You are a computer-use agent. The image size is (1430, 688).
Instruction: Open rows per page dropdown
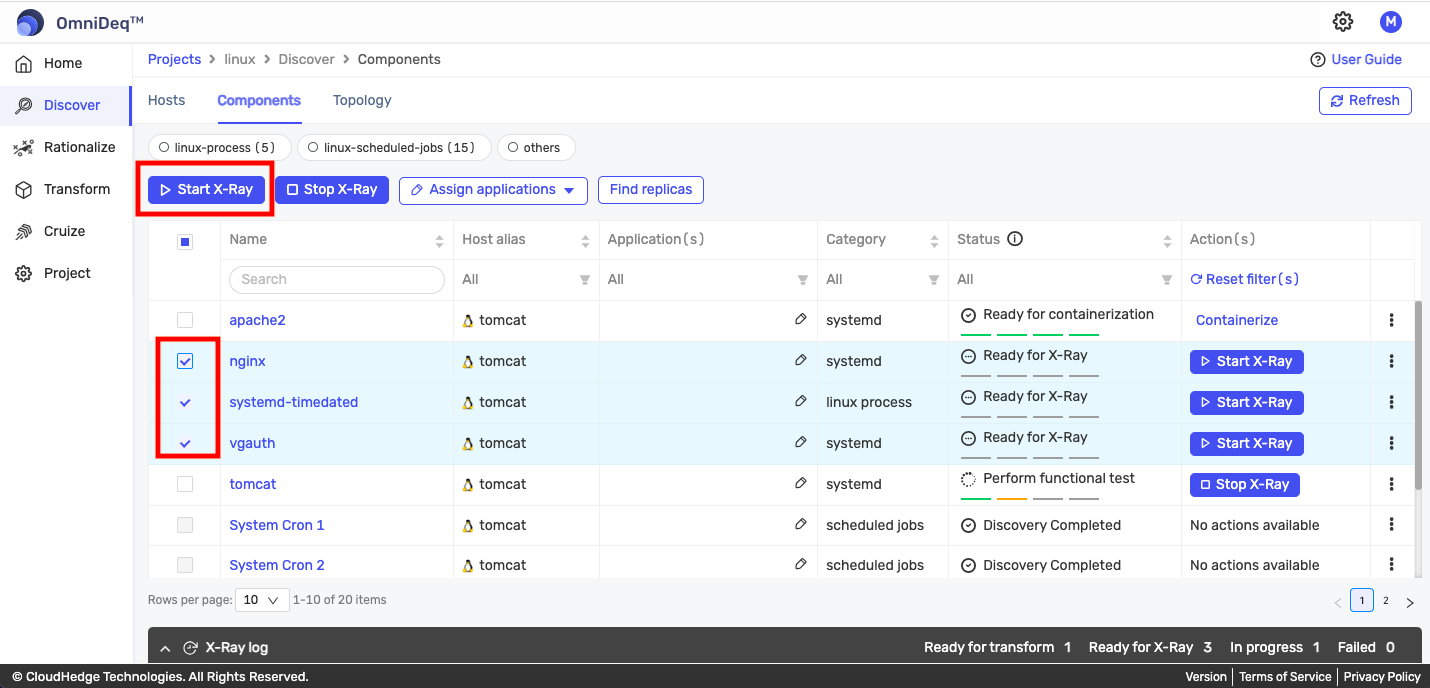point(262,600)
